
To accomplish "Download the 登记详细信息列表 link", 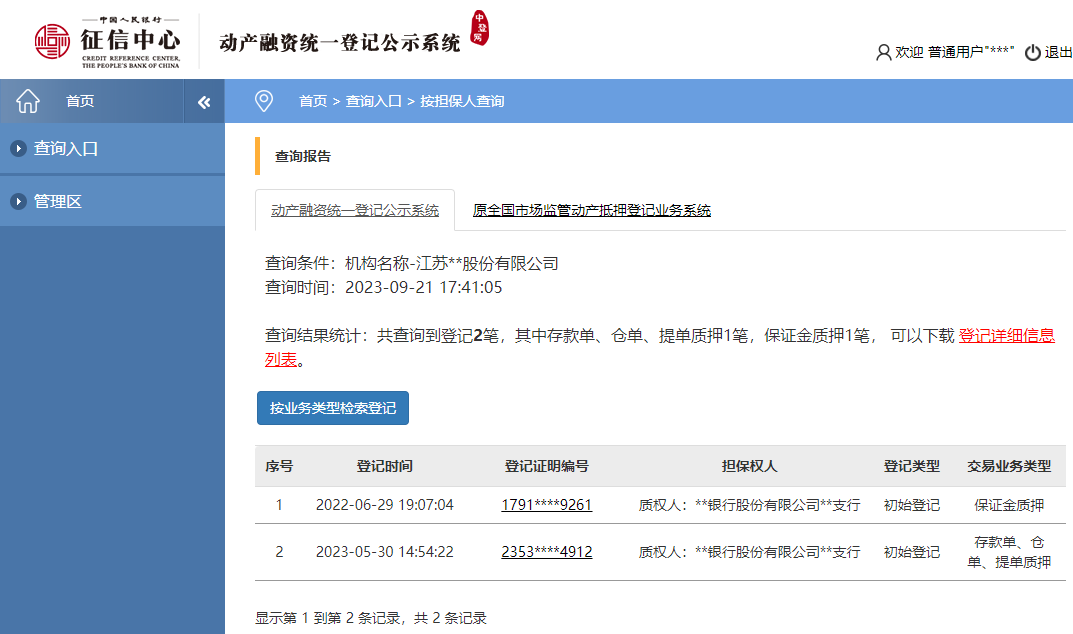I will click(x=1006, y=336).
